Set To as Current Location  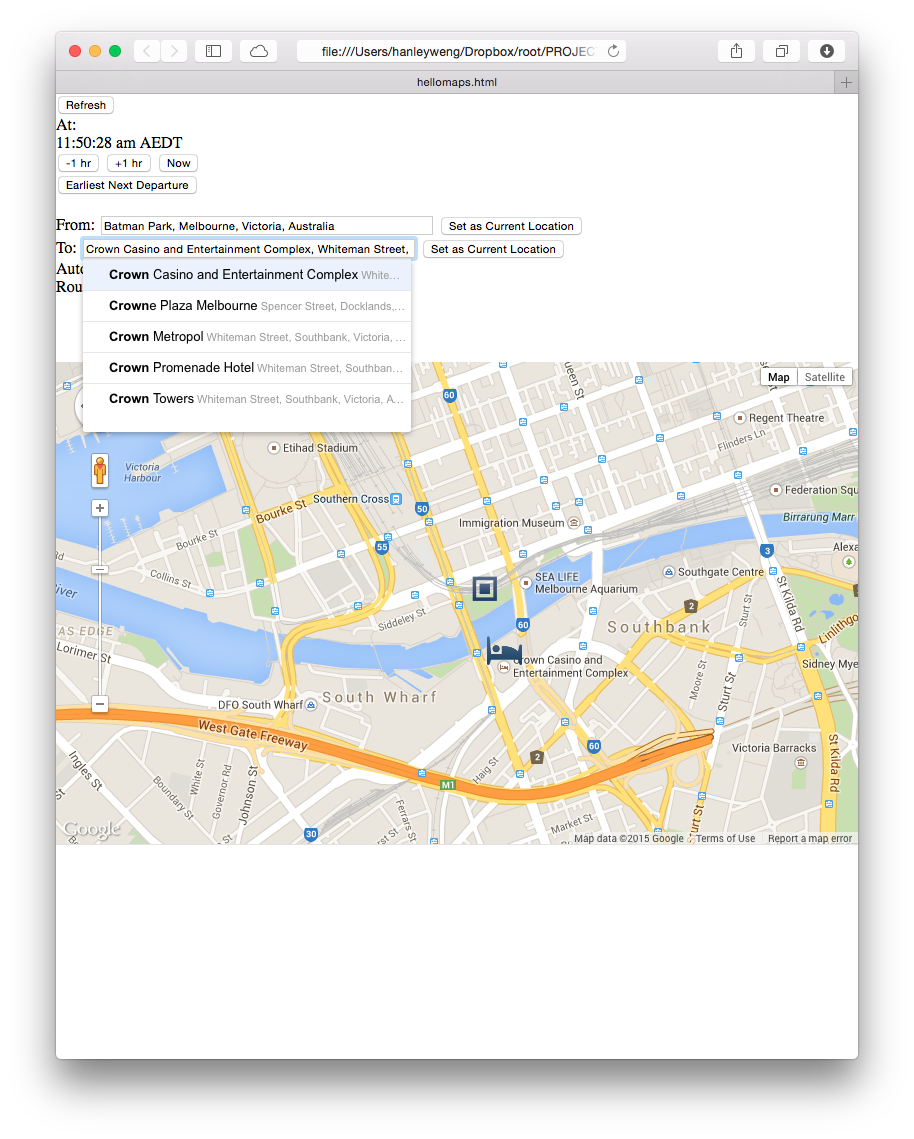[x=493, y=249]
